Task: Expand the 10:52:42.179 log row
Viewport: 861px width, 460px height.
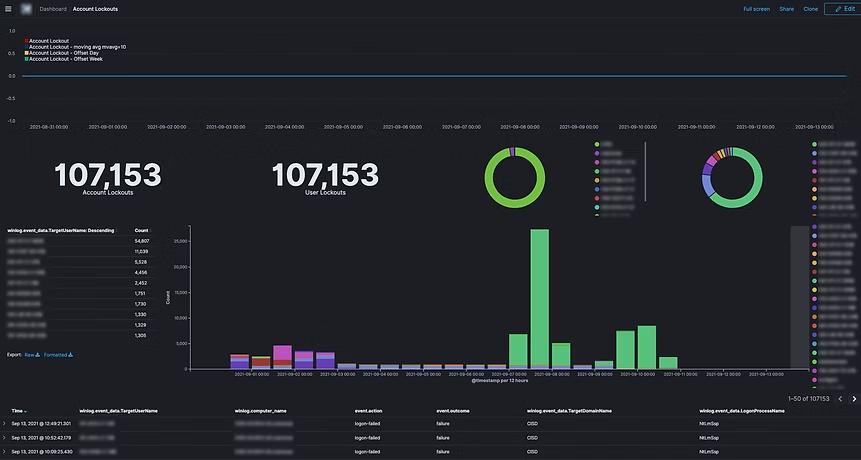Action: (4, 438)
